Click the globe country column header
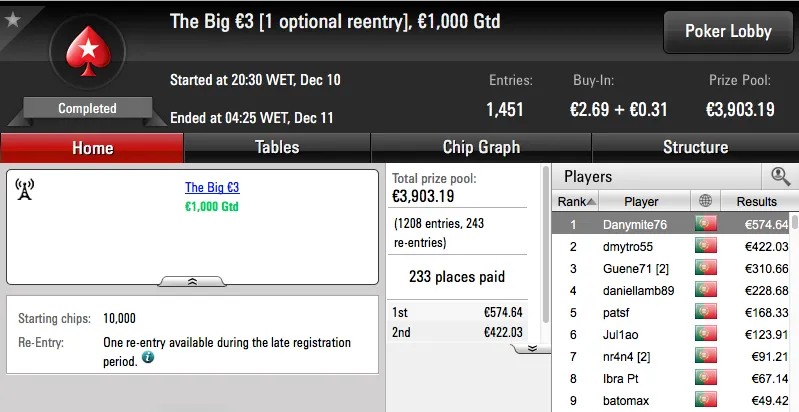 [706, 201]
